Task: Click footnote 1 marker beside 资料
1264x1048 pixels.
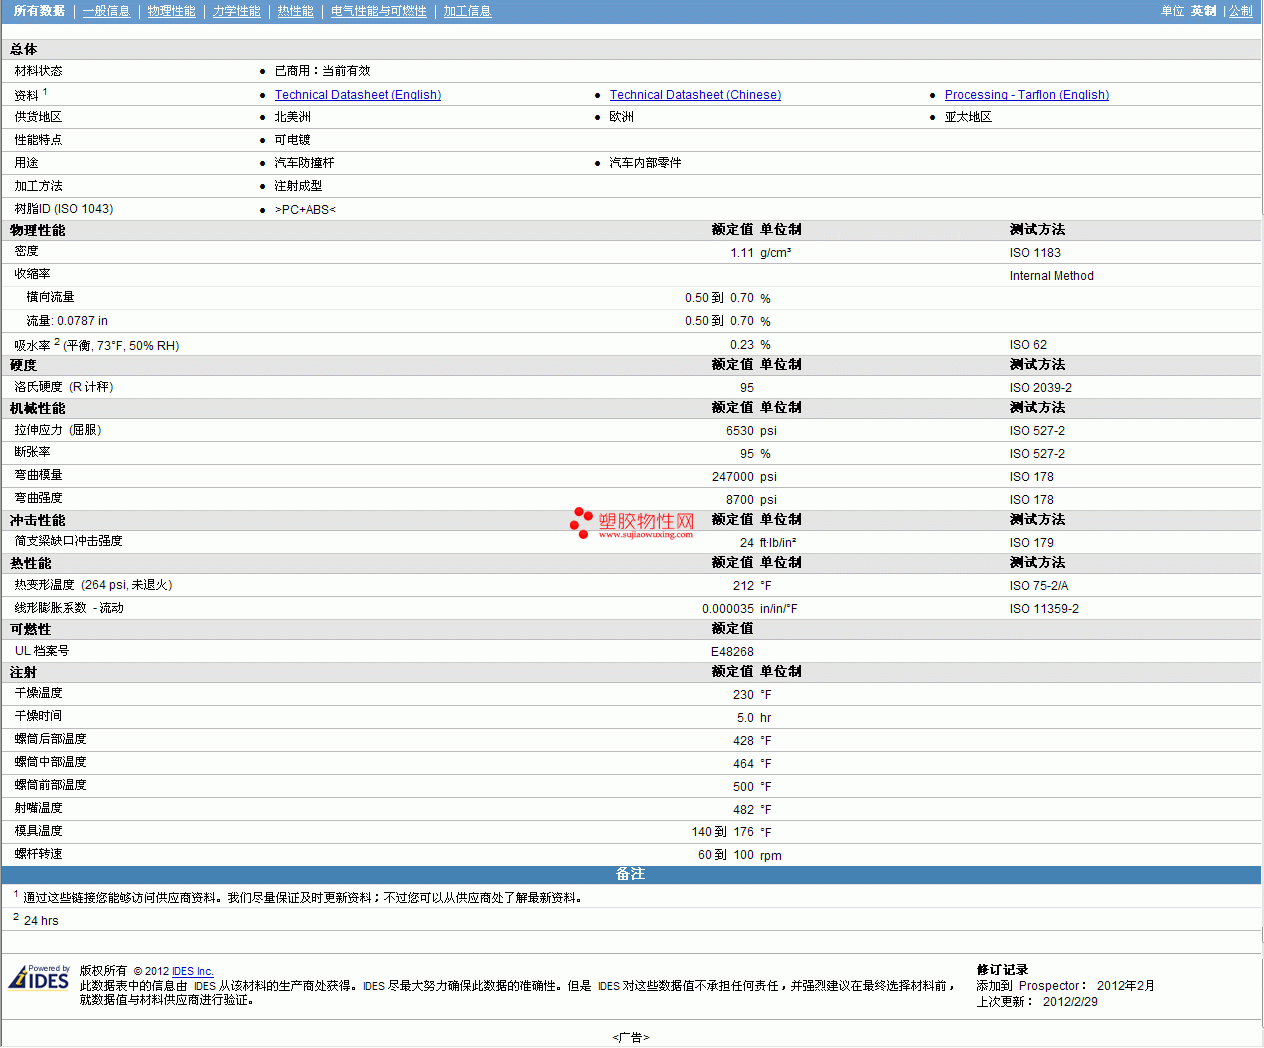Action: pyautogui.click(x=45, y=92)
